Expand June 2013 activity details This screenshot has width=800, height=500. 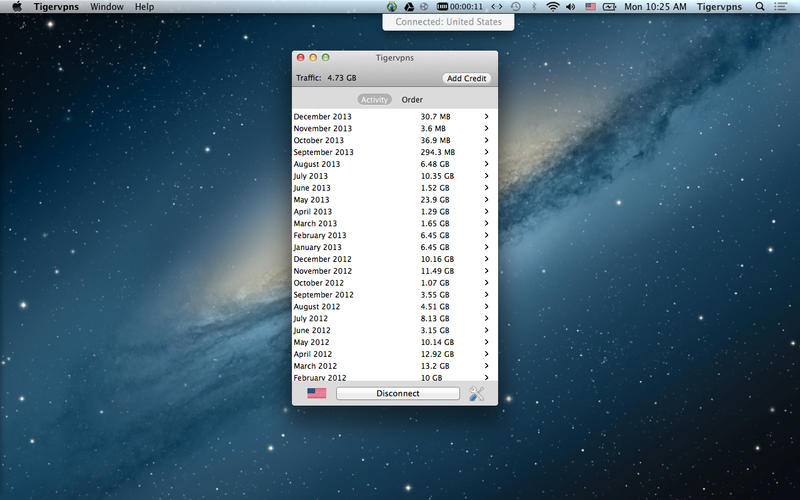486,188
